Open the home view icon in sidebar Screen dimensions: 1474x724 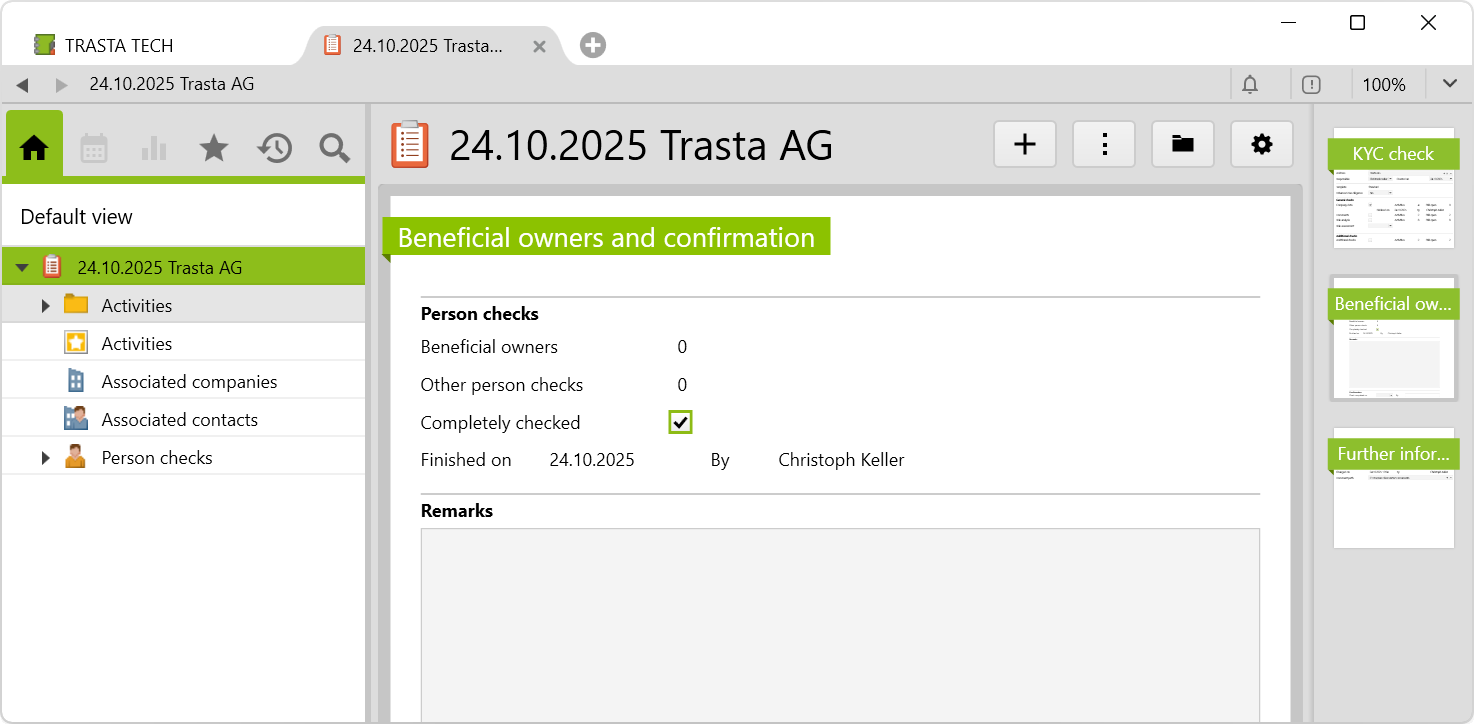34,148
